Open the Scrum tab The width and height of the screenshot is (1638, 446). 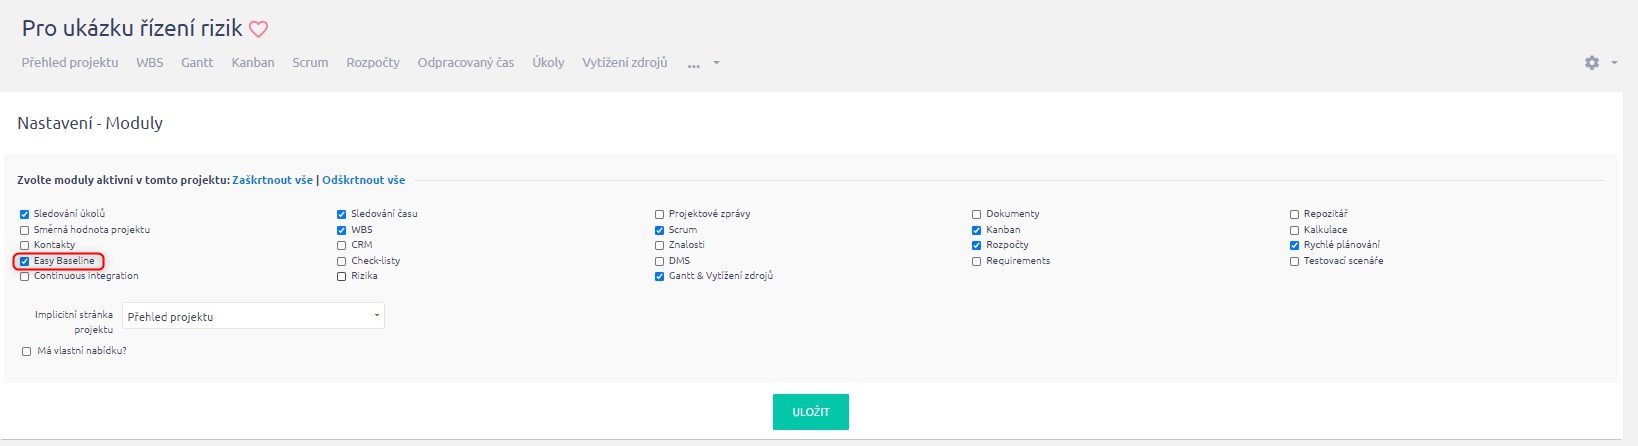click(310, 62)
